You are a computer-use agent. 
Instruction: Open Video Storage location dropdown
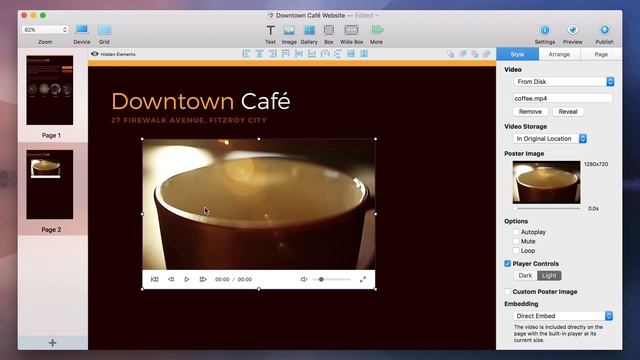[x=550, y=139]
